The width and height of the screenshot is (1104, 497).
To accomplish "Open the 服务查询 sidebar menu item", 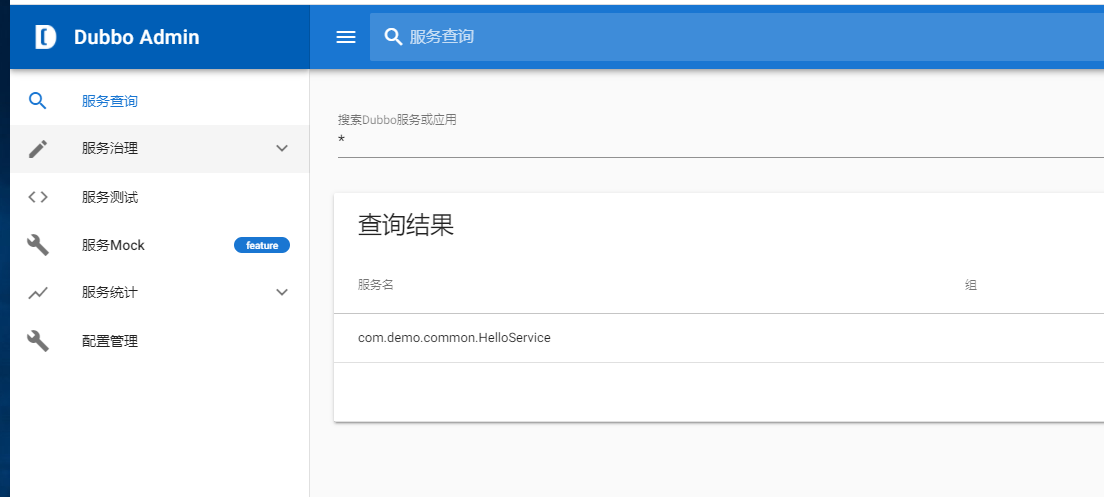I will pos(160,101).
